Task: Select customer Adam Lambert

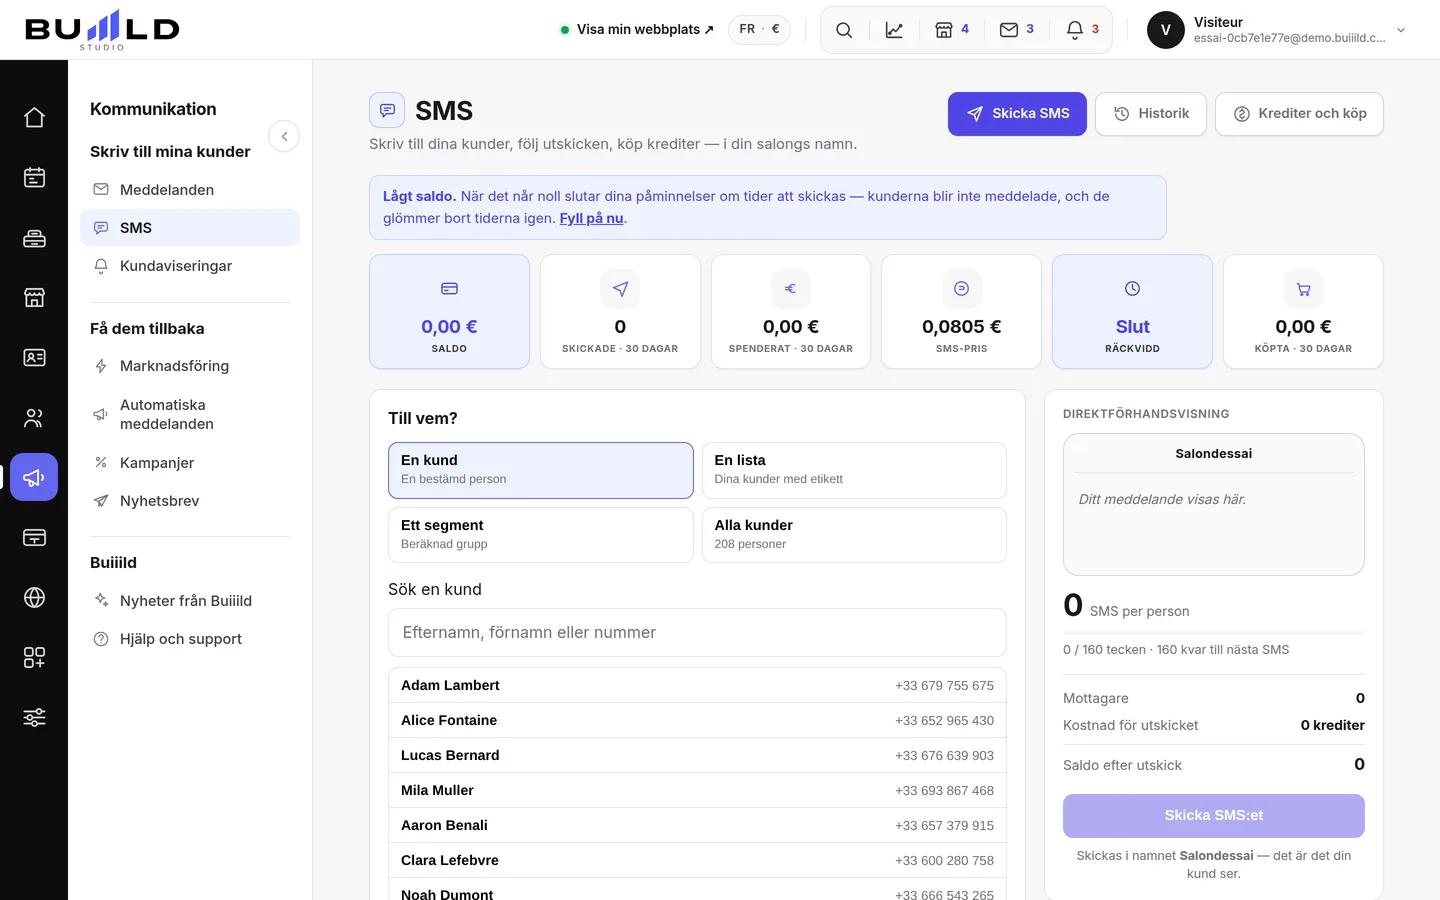Action: 697,685
